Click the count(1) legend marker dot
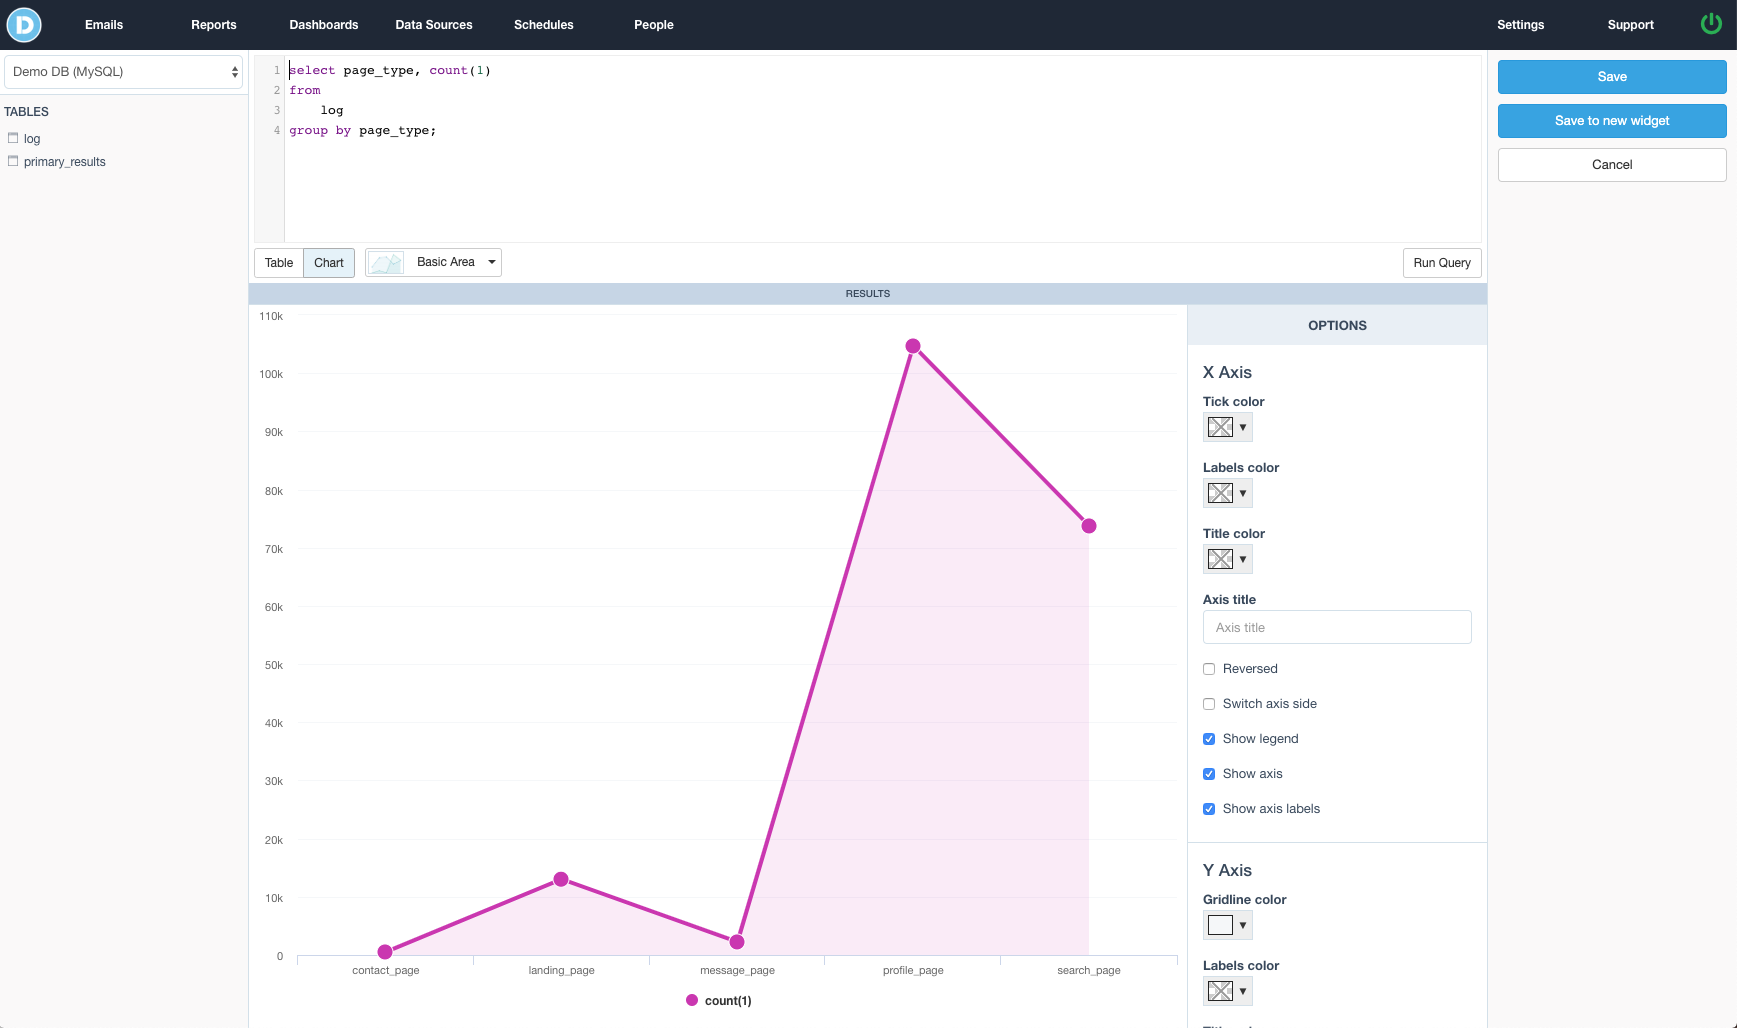The width and height of the screenshot is (1737, 1028). (x=691, y=1000)
